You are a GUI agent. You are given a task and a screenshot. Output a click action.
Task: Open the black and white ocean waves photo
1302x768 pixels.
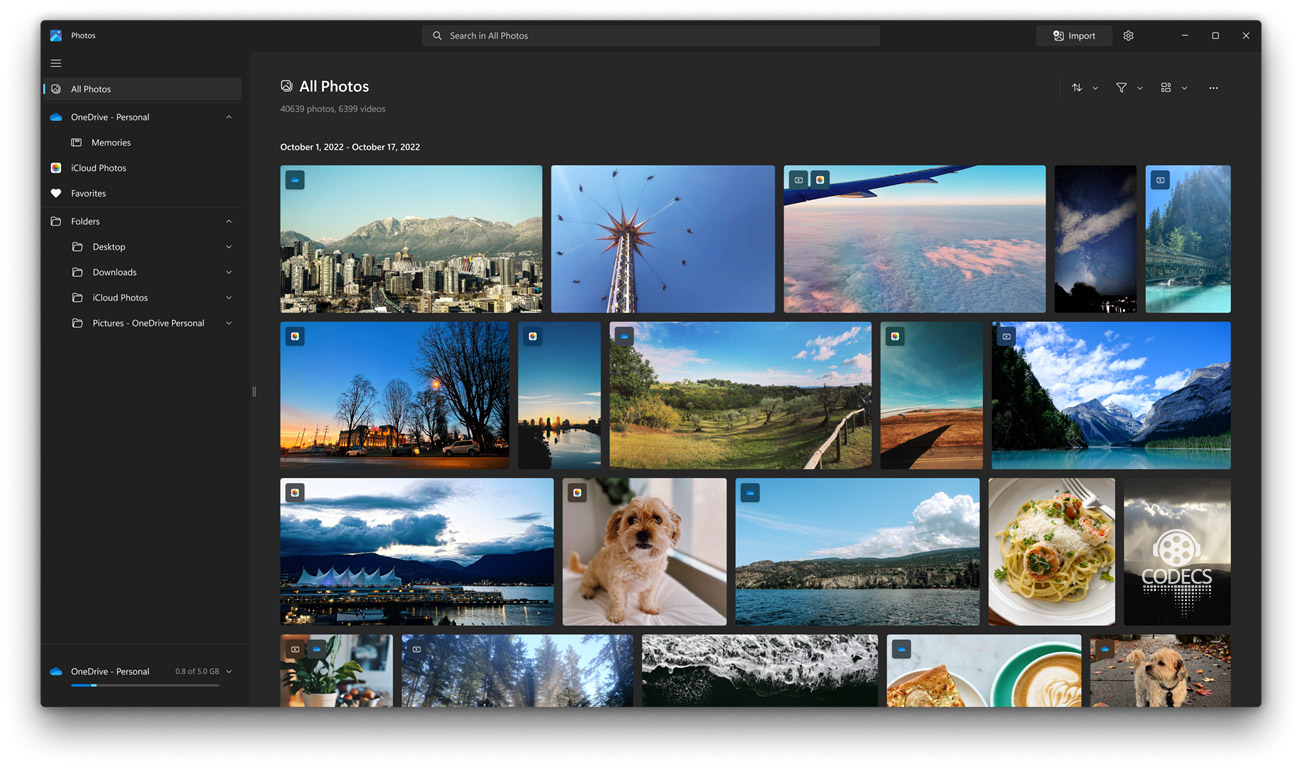[x=760, y=670]
